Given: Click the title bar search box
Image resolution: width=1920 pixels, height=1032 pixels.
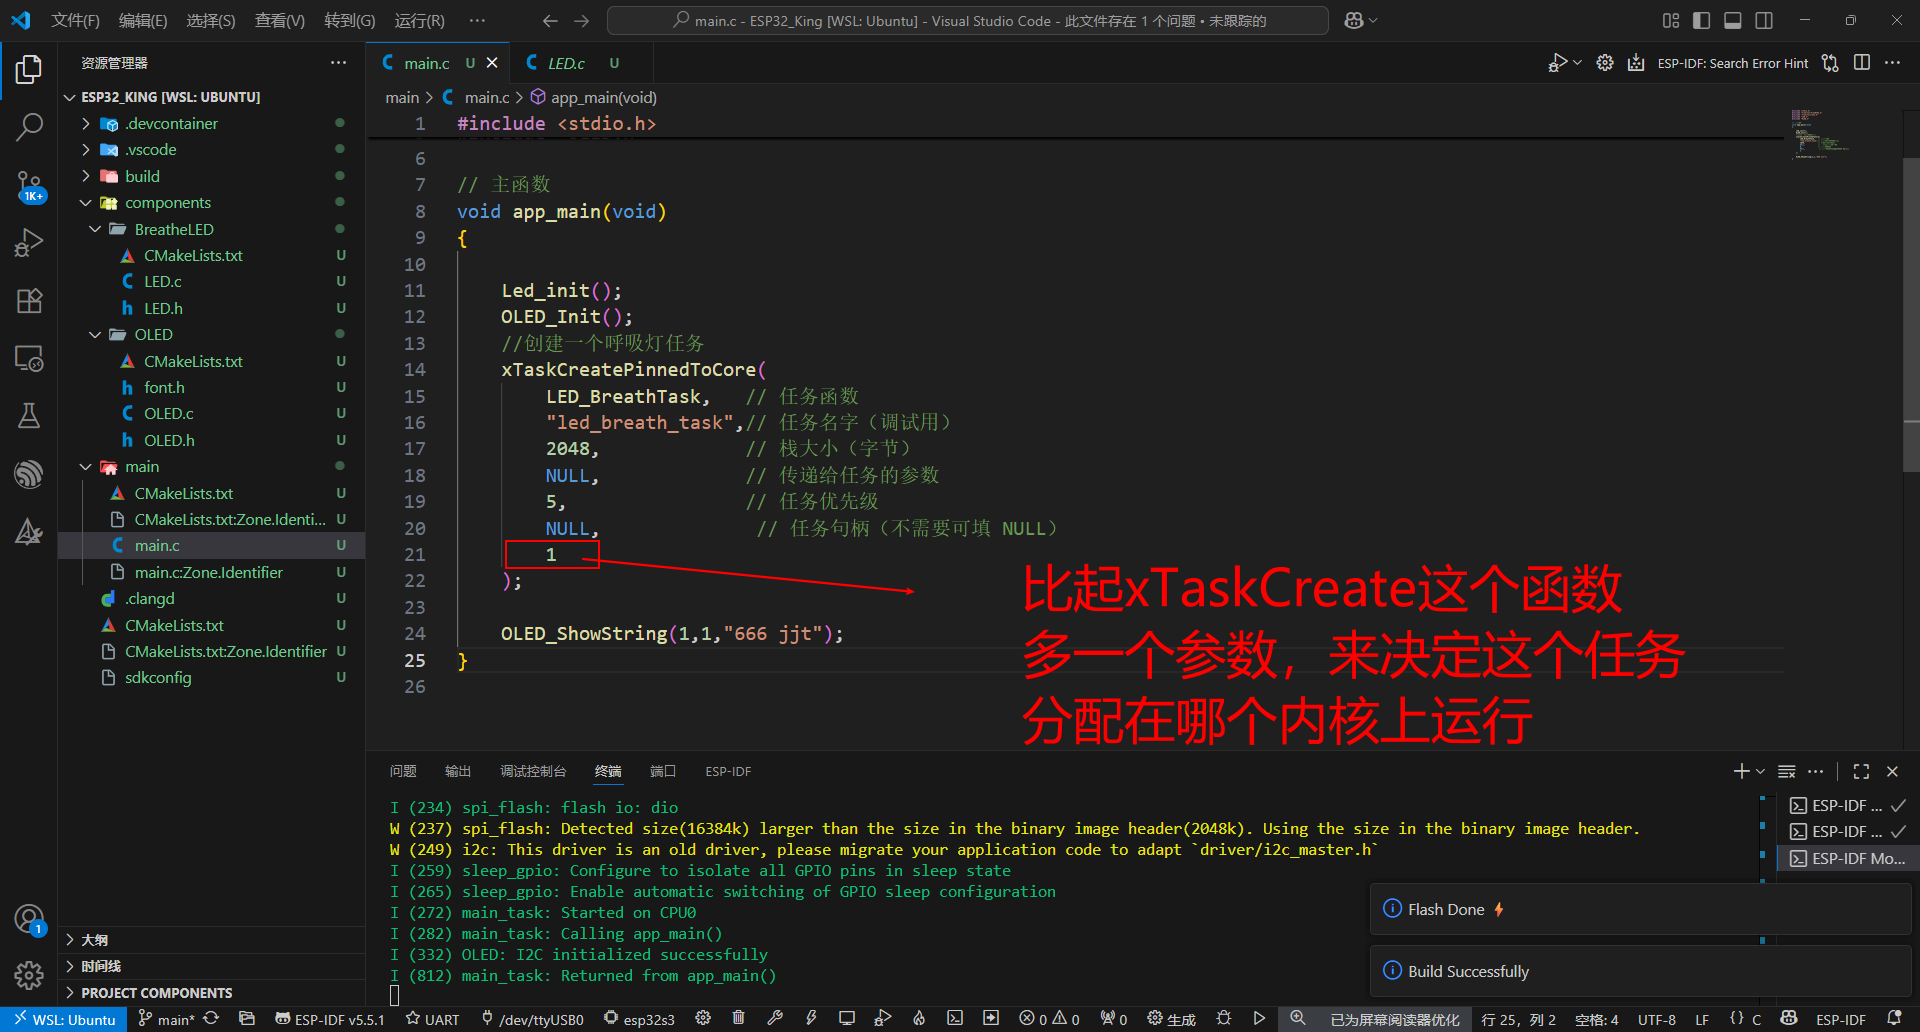Looking at the screenshot, I should [967, 20].
